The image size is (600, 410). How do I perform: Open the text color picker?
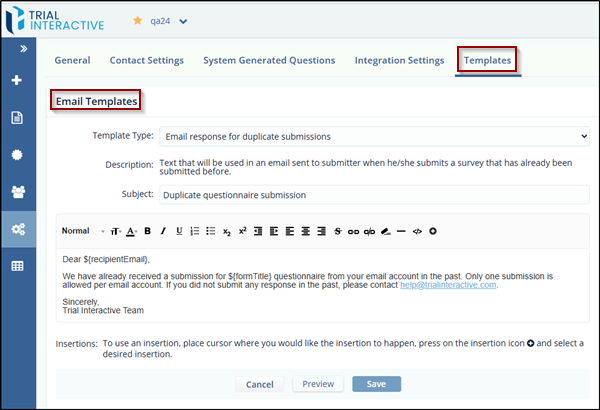[x=132, y=231]
